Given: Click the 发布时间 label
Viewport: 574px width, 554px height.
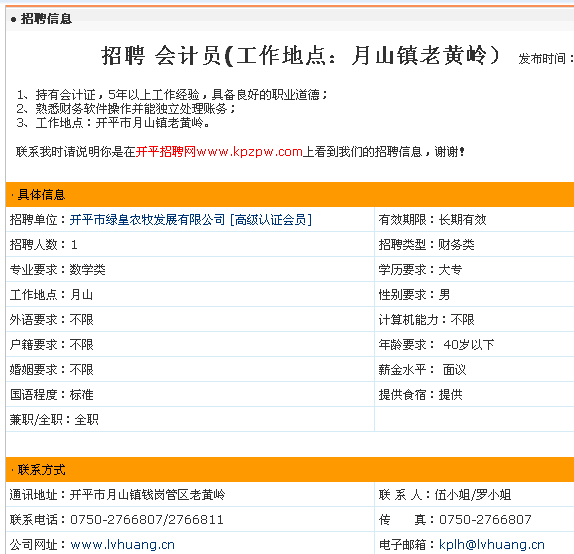Looking at the screenshot, I should coord(542,59).
